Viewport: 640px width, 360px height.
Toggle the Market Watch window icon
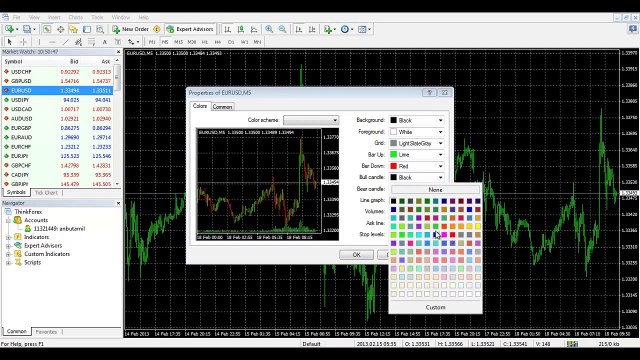(47, 29)
